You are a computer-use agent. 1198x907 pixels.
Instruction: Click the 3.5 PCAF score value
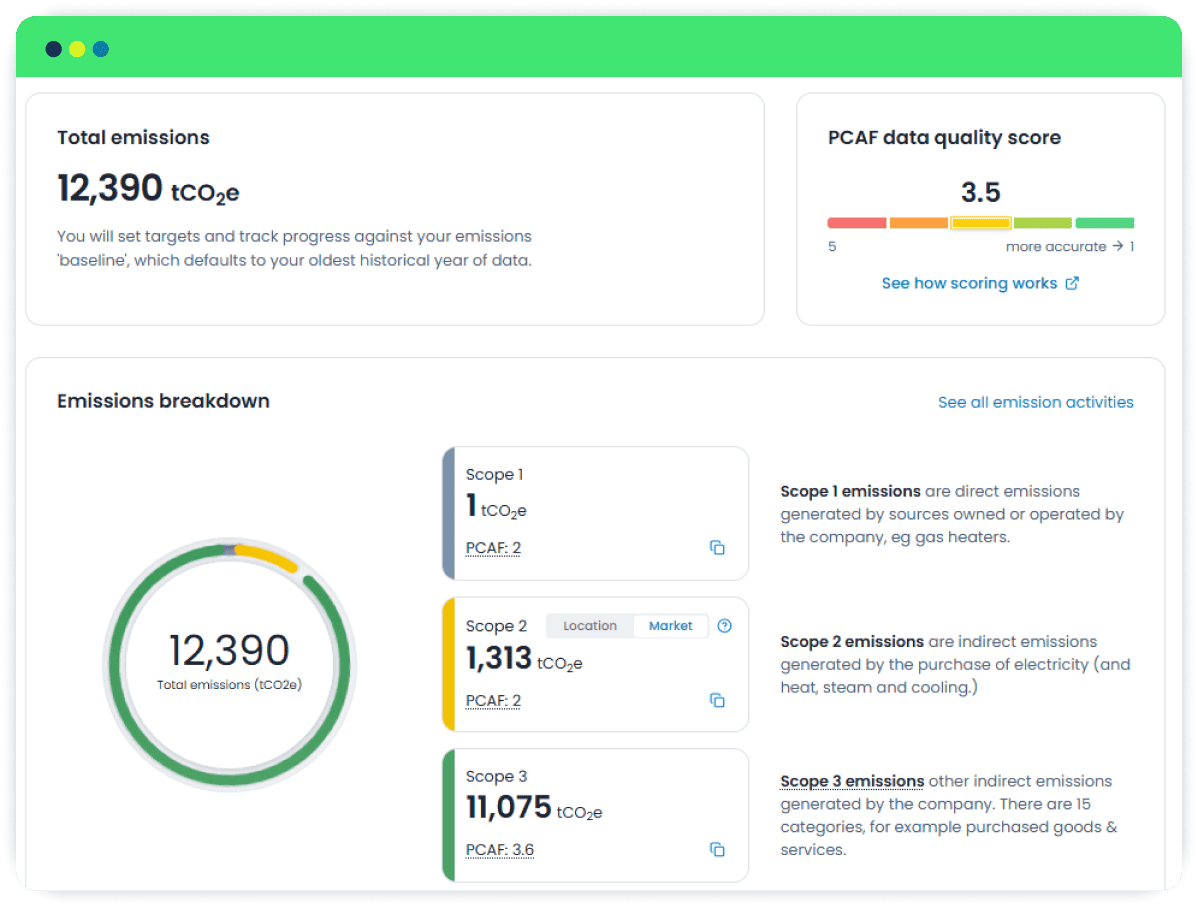tap(980, 192)
